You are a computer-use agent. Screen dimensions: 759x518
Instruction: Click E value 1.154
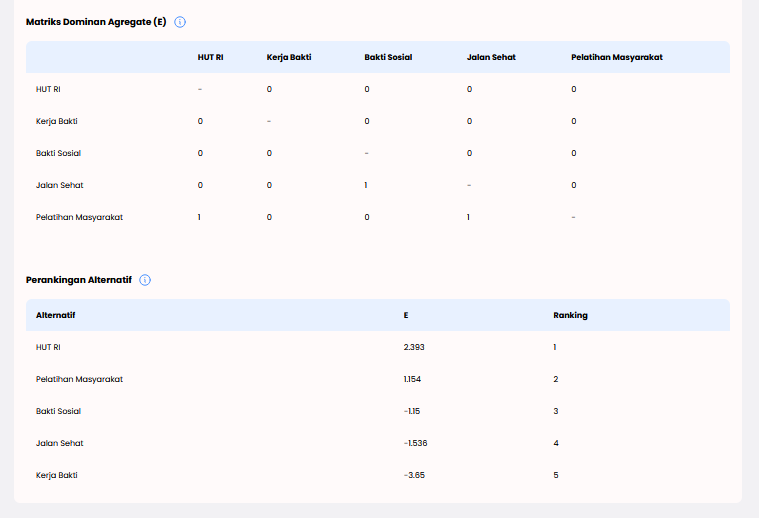tap(412, 379)
